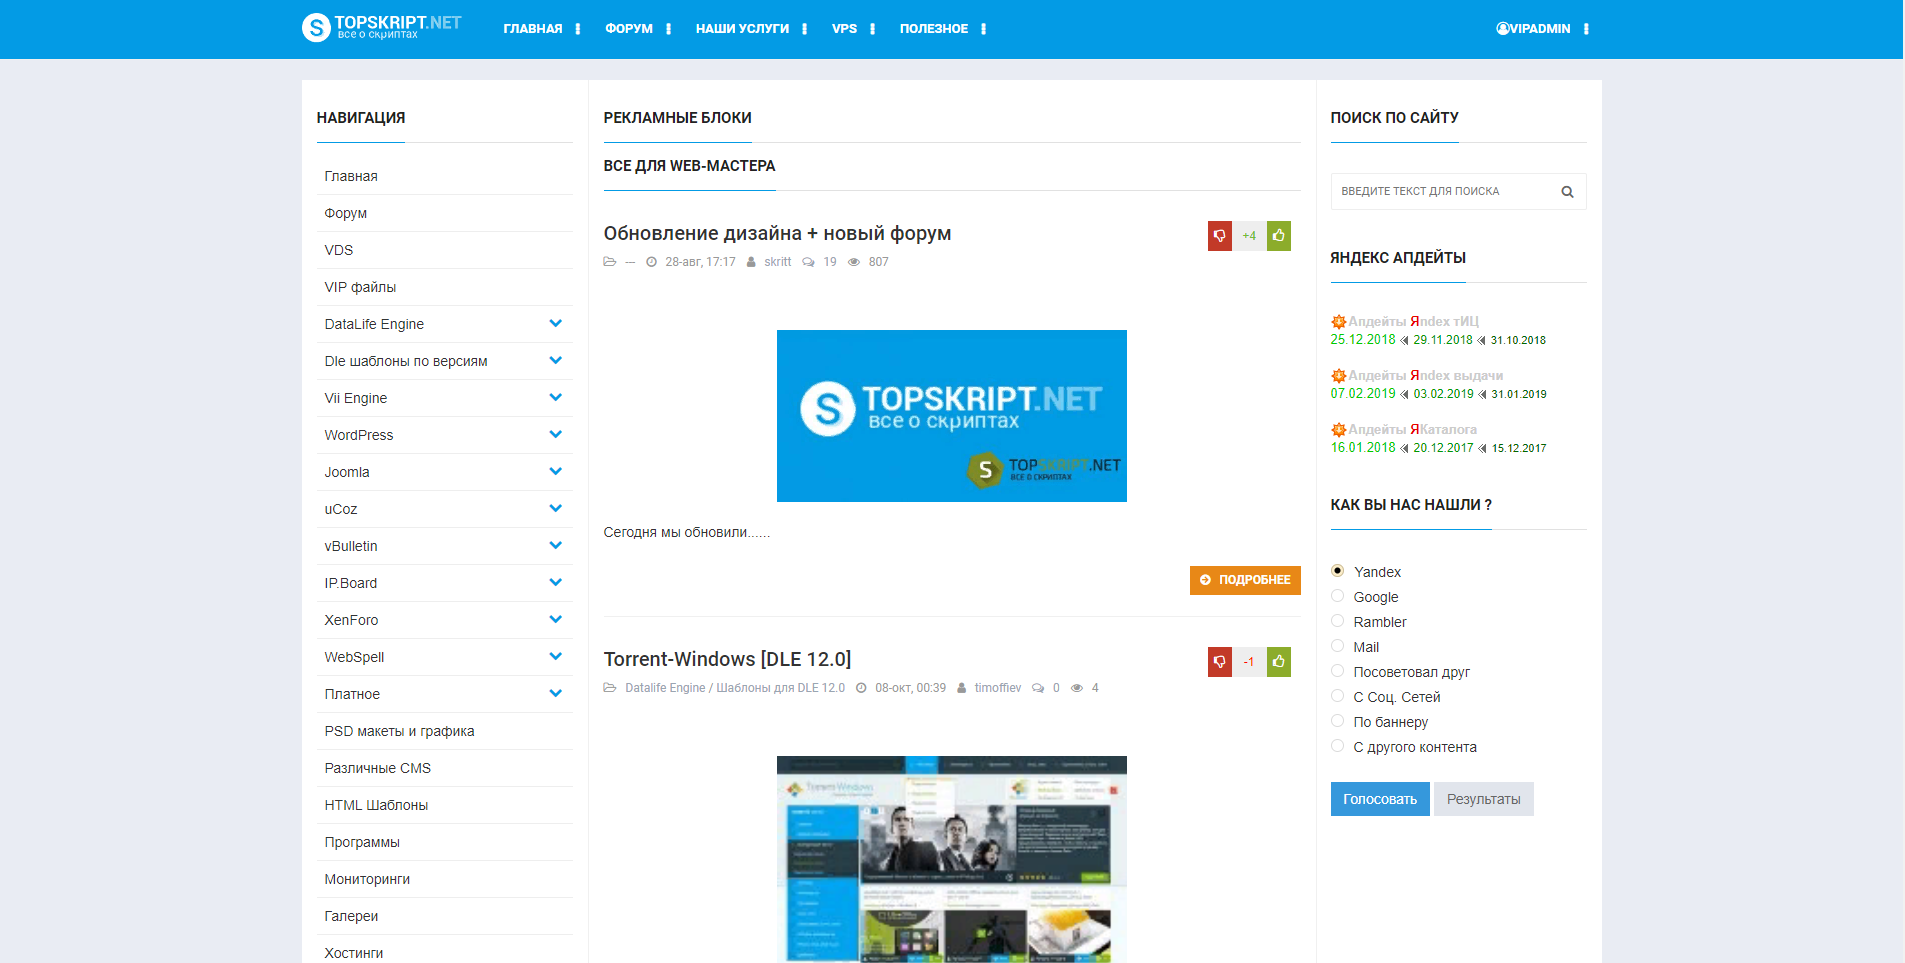
Task: Expand the DataLife Engine submenu
Action: pyautogui.click(x=556, y=324)
